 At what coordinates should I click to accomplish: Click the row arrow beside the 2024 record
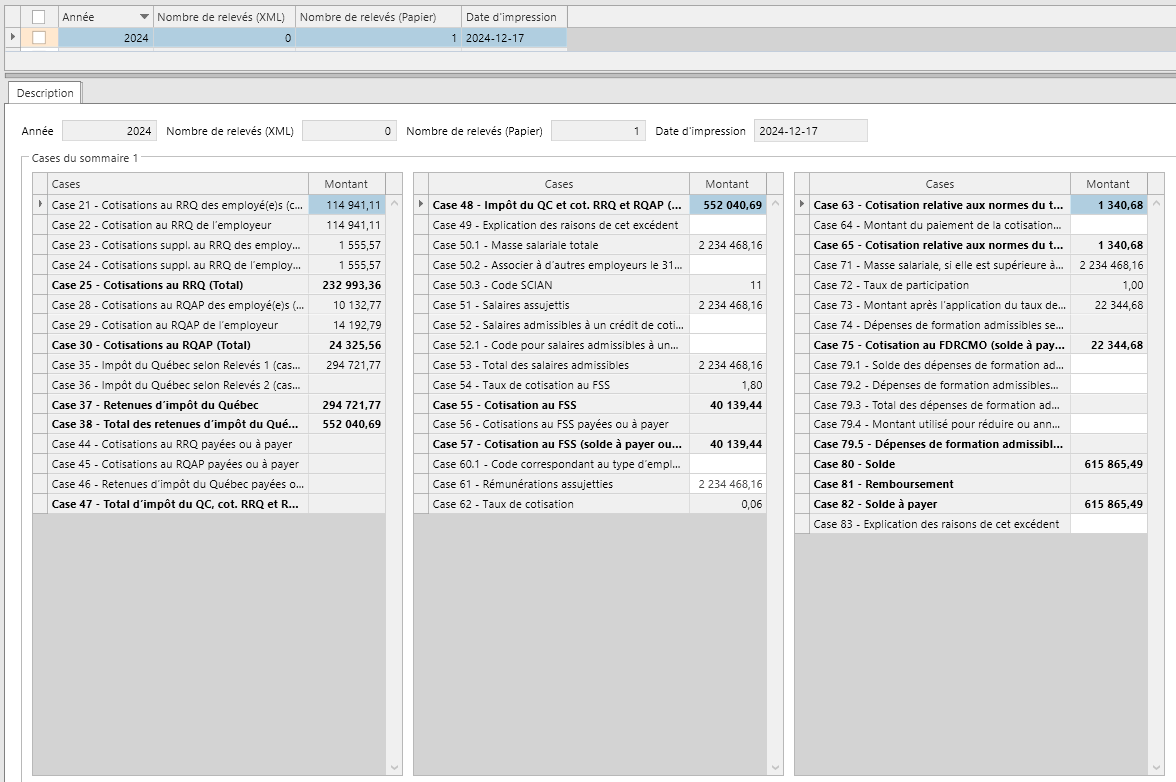[13, 37]
